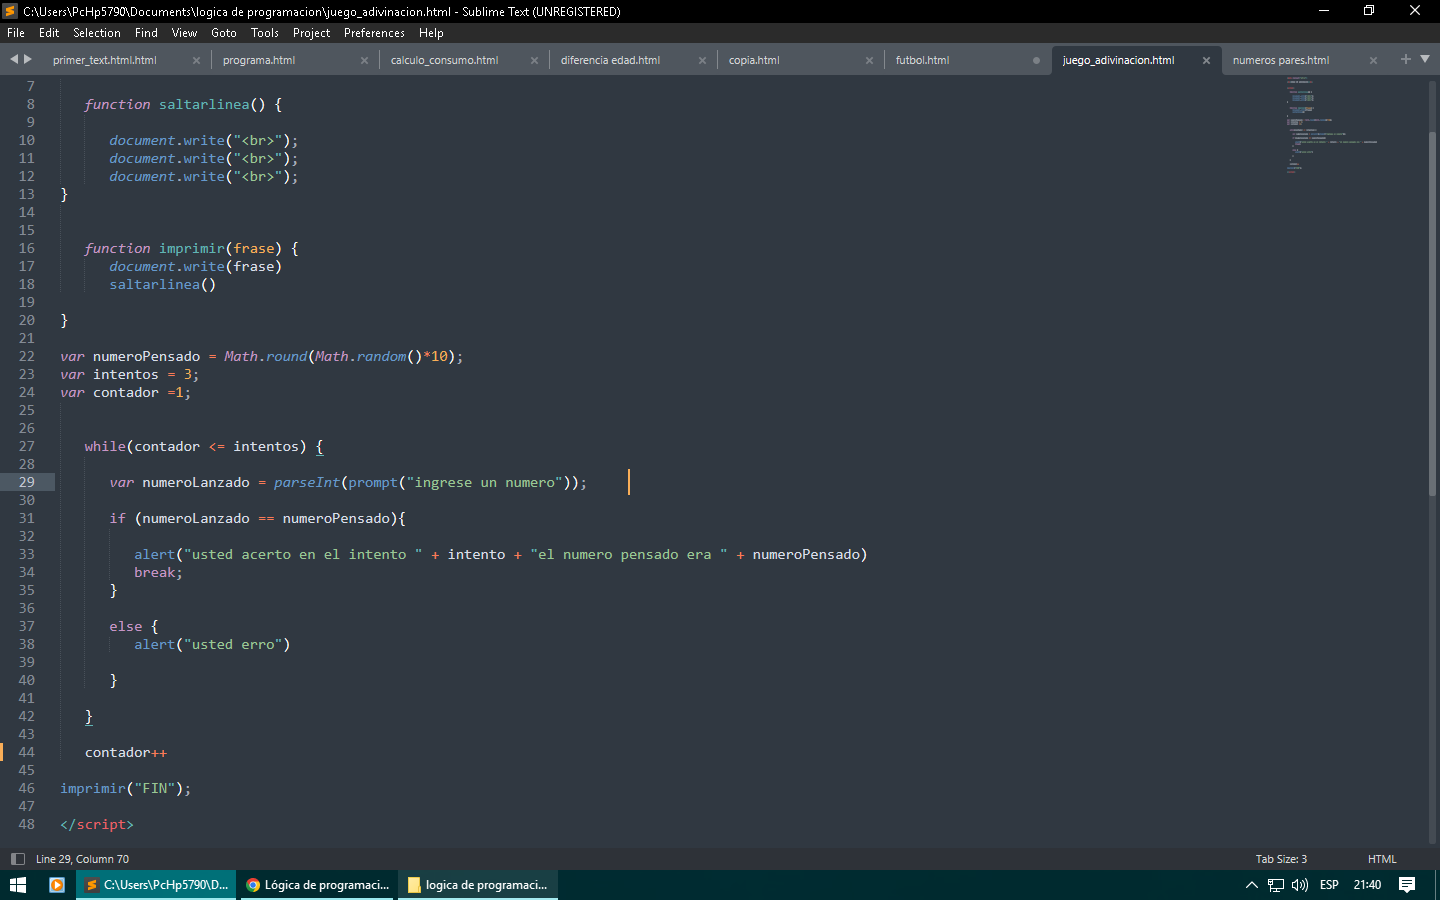Switch to calculo_consumo.html tab
1440x900 pixels.
[444, 60]
